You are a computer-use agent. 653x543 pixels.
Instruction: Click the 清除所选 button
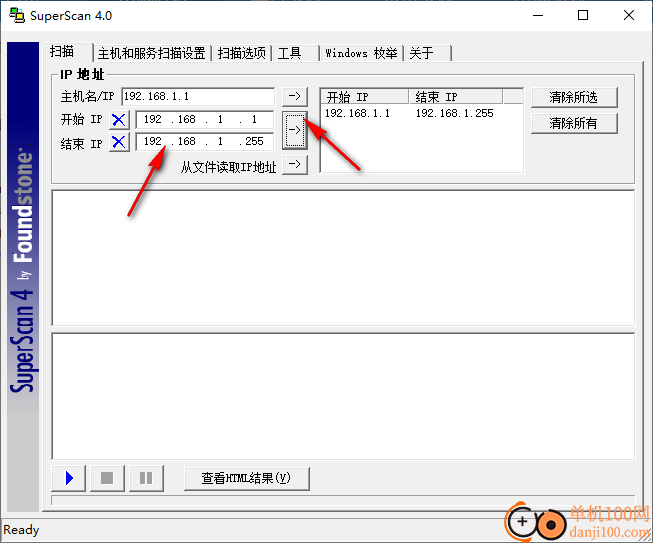pos(574,97)
